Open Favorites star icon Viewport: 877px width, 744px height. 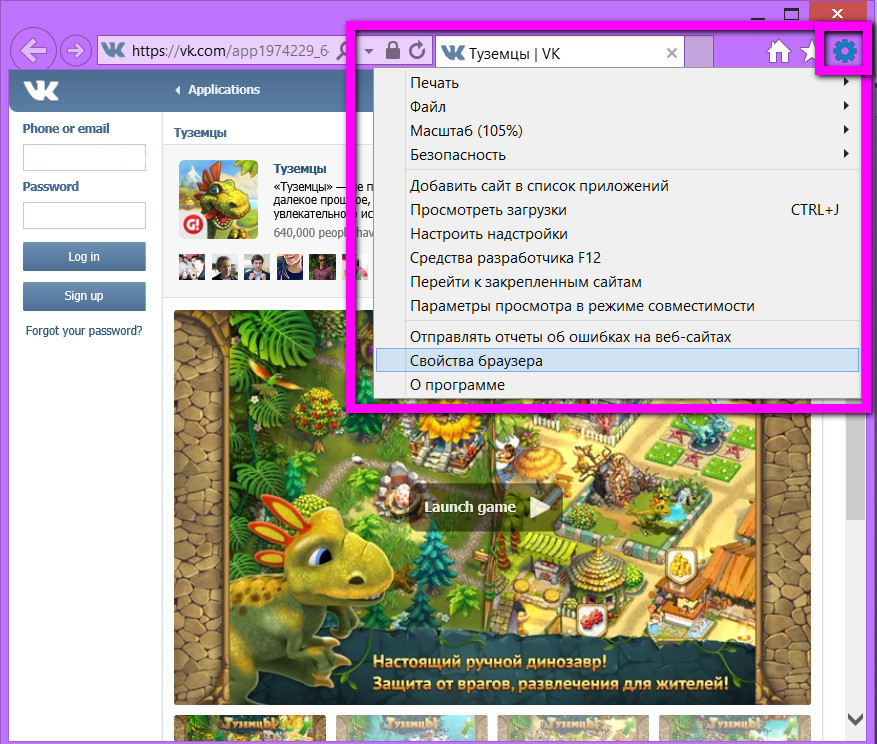[808, 51]
